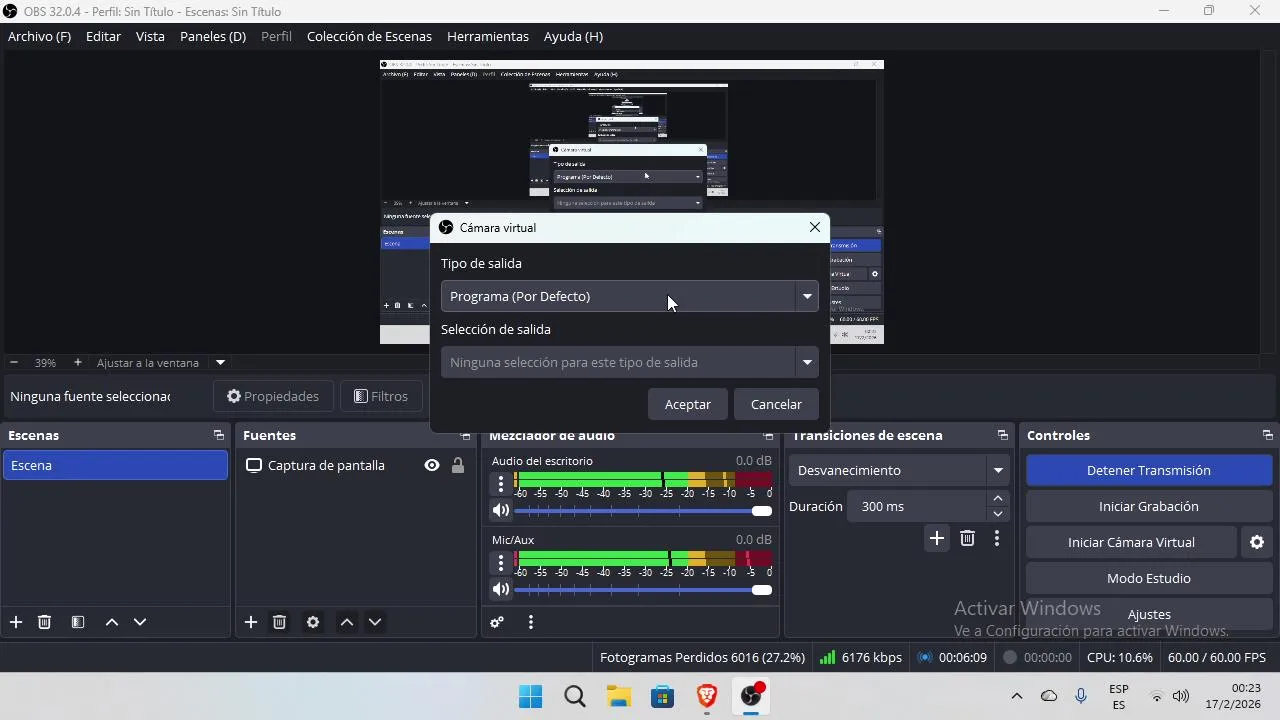Mute Mic/Aux speaker icon
This screenshot has width=1280, height=720.
(501, 589)
